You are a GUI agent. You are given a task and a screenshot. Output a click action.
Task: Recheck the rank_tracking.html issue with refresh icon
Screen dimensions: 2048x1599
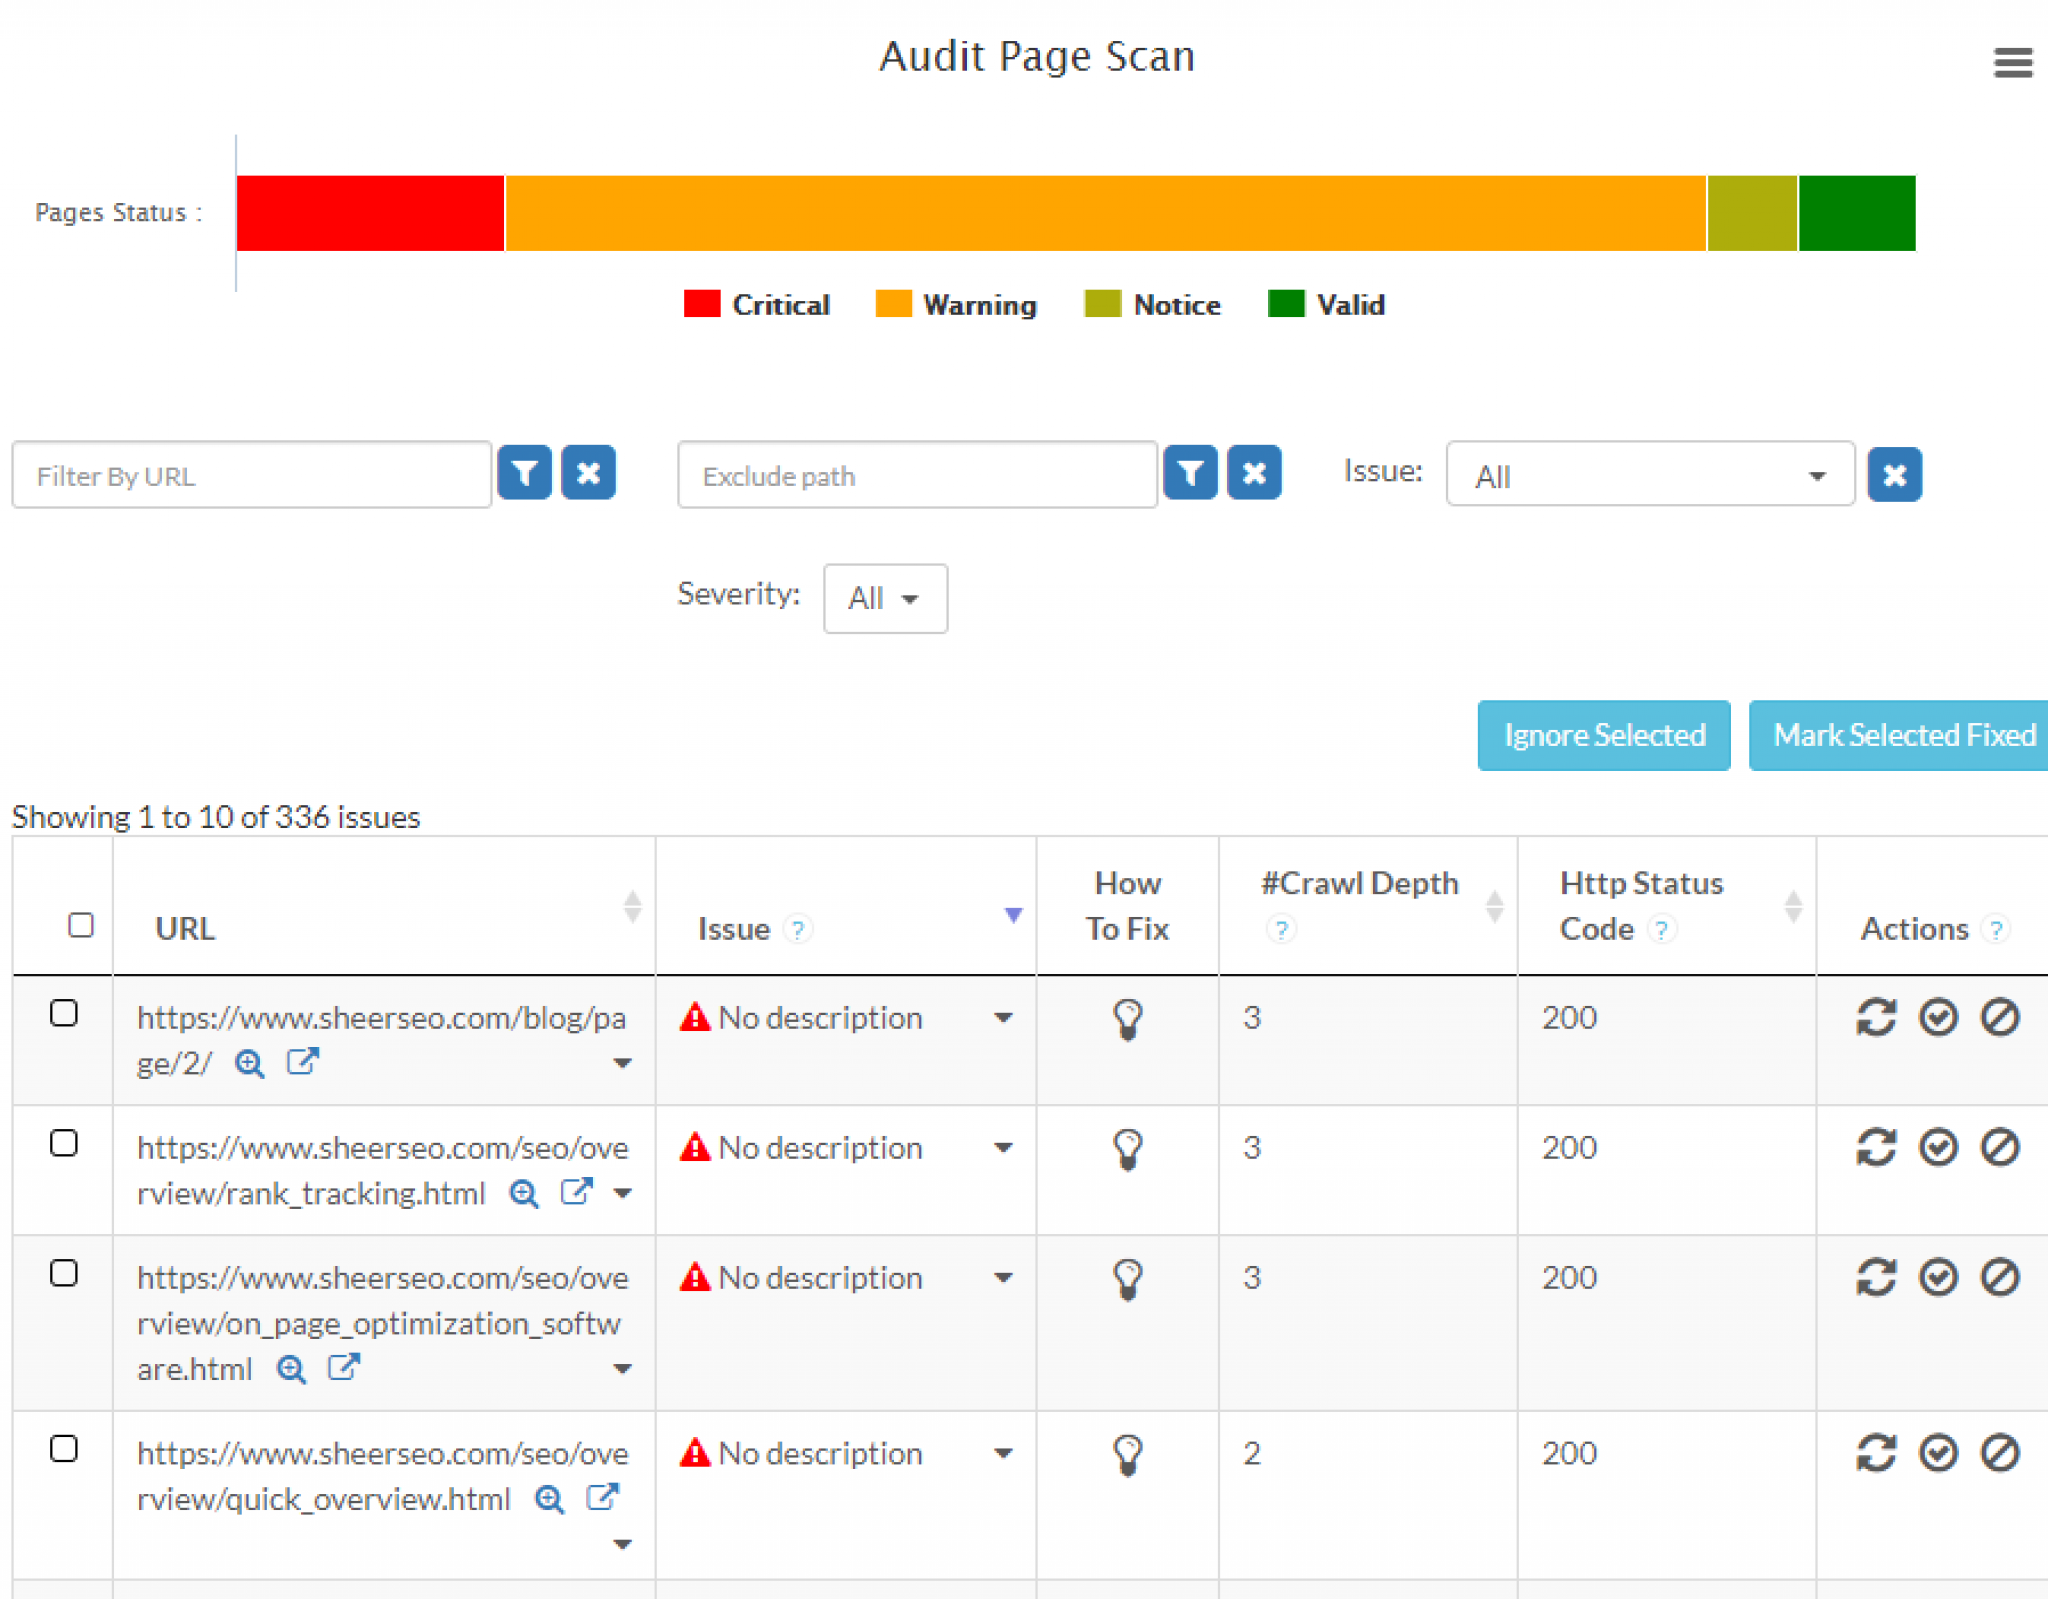click(x=1876, y=1147)
